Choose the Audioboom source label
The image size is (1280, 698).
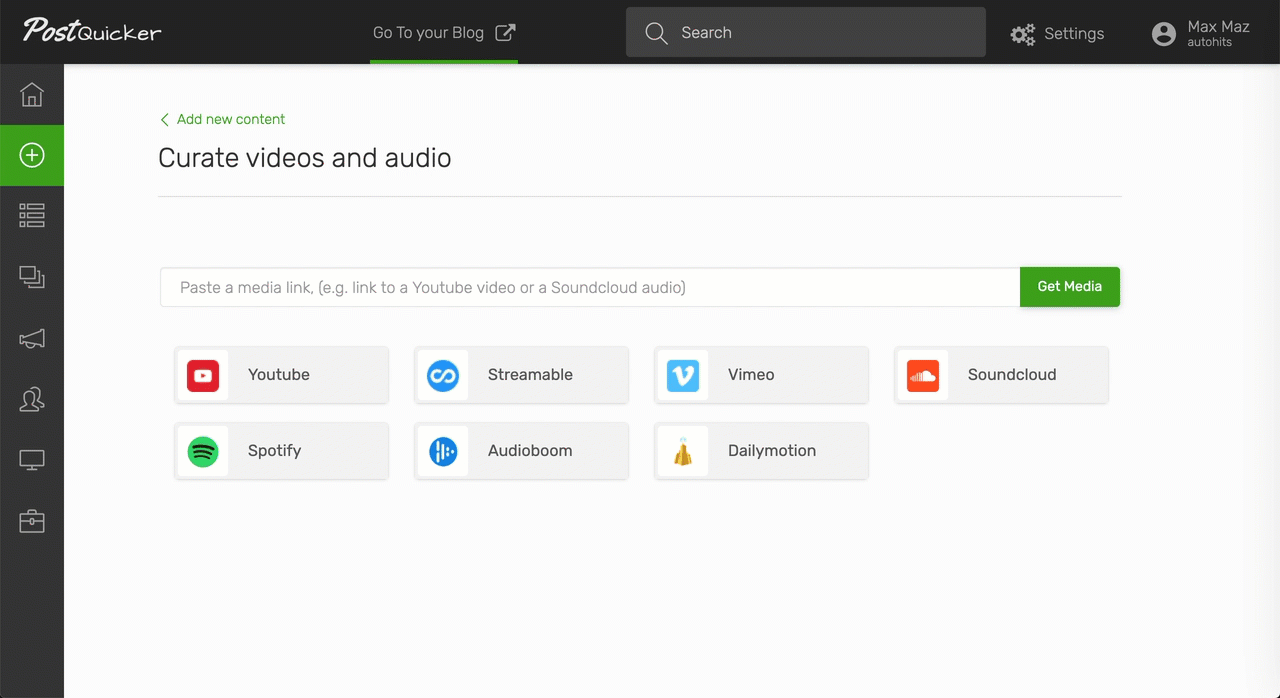[530, 451]
